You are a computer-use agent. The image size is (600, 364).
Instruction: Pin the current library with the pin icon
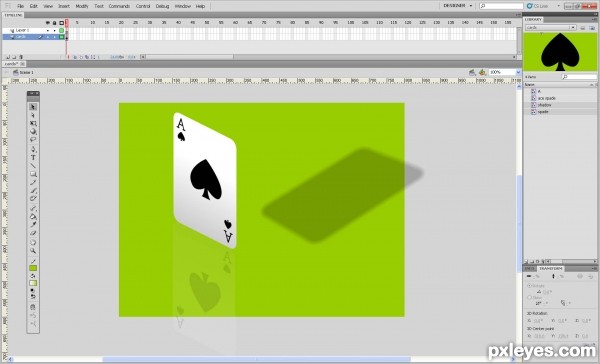pos(583,28)
